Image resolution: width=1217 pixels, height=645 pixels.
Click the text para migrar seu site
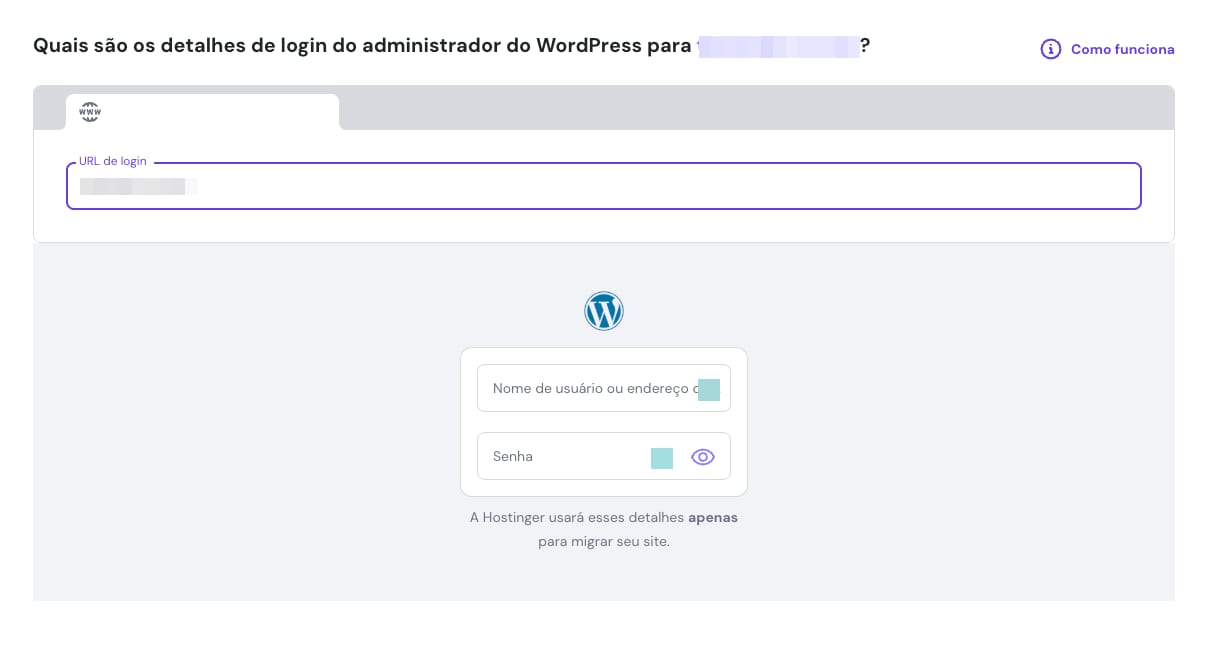click(x=604, y=542)
